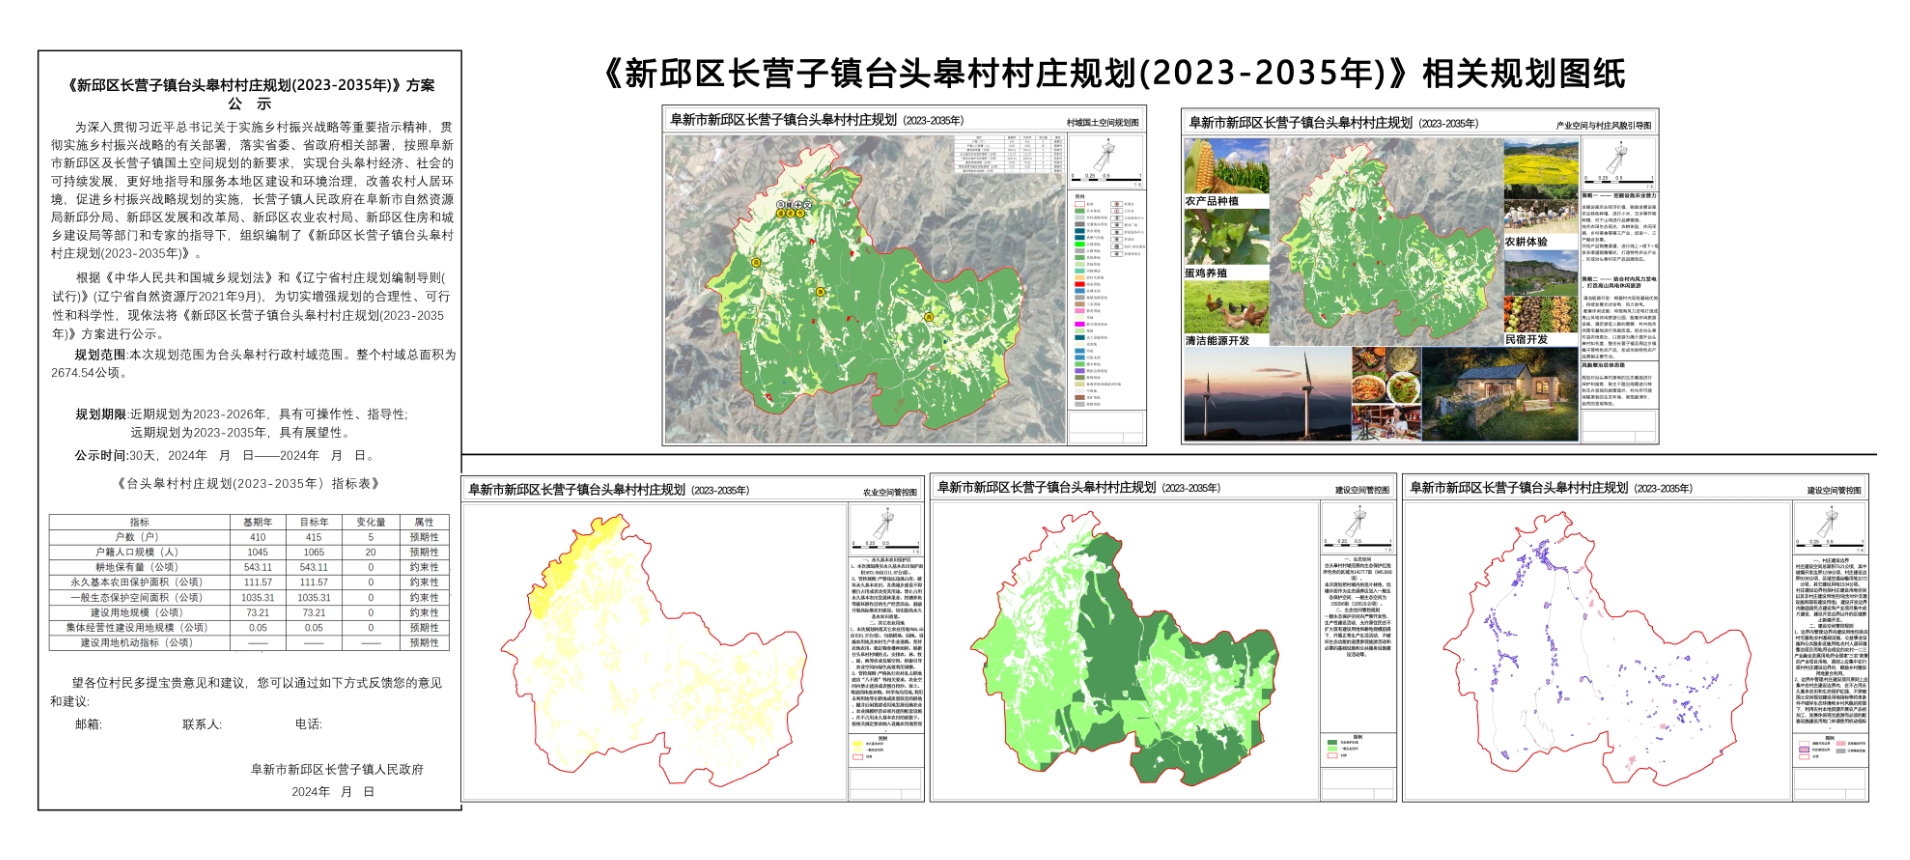The image size is (1910, 860).
Task: Click the 属性 column header
Action: point(424,522)
